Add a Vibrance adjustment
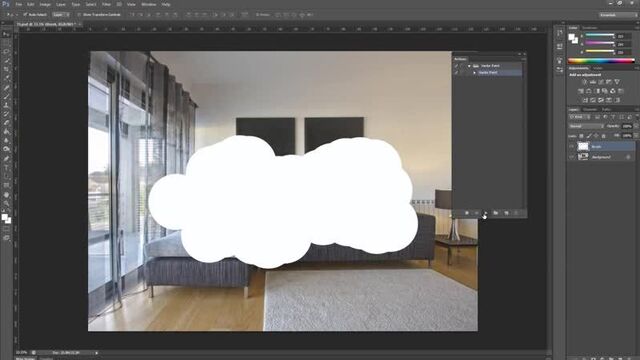The image size is (640, 360). pos(617,82)
